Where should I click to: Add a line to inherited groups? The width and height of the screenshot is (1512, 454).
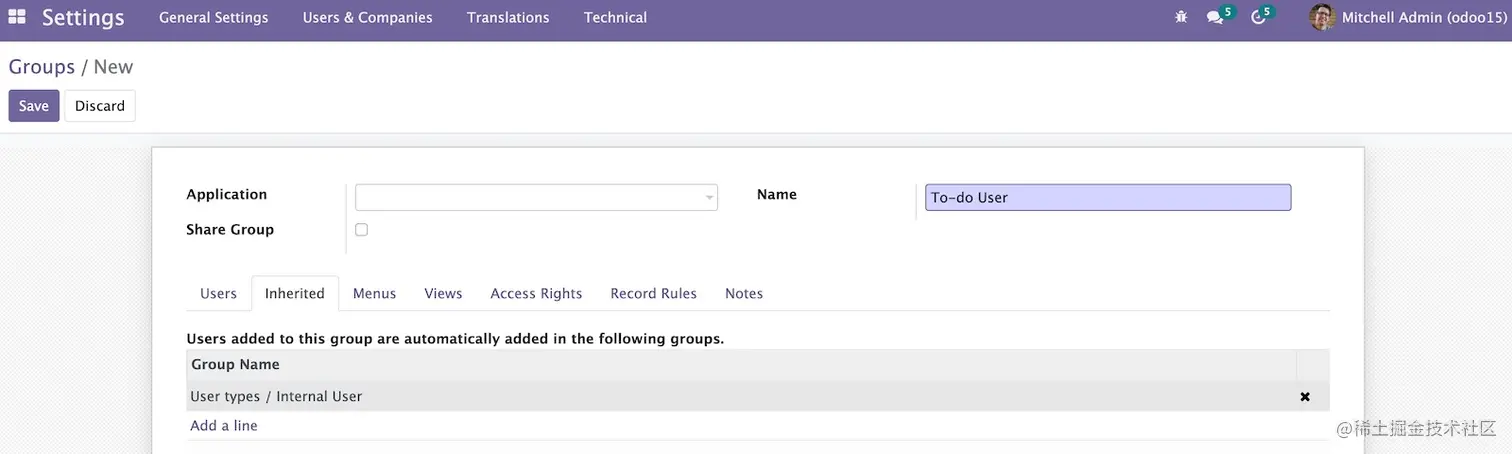[224, 426]
